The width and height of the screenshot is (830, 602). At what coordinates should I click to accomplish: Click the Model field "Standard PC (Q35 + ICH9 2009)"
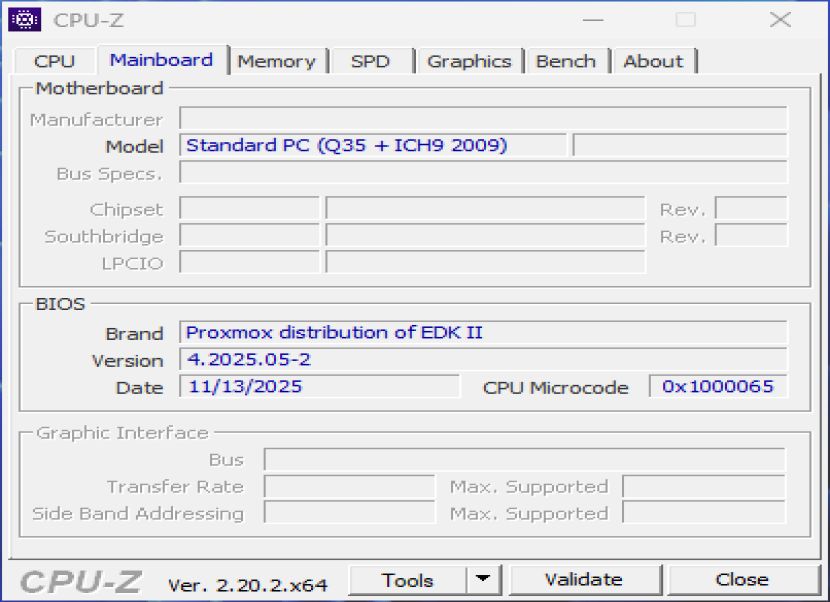click(373, 145)
